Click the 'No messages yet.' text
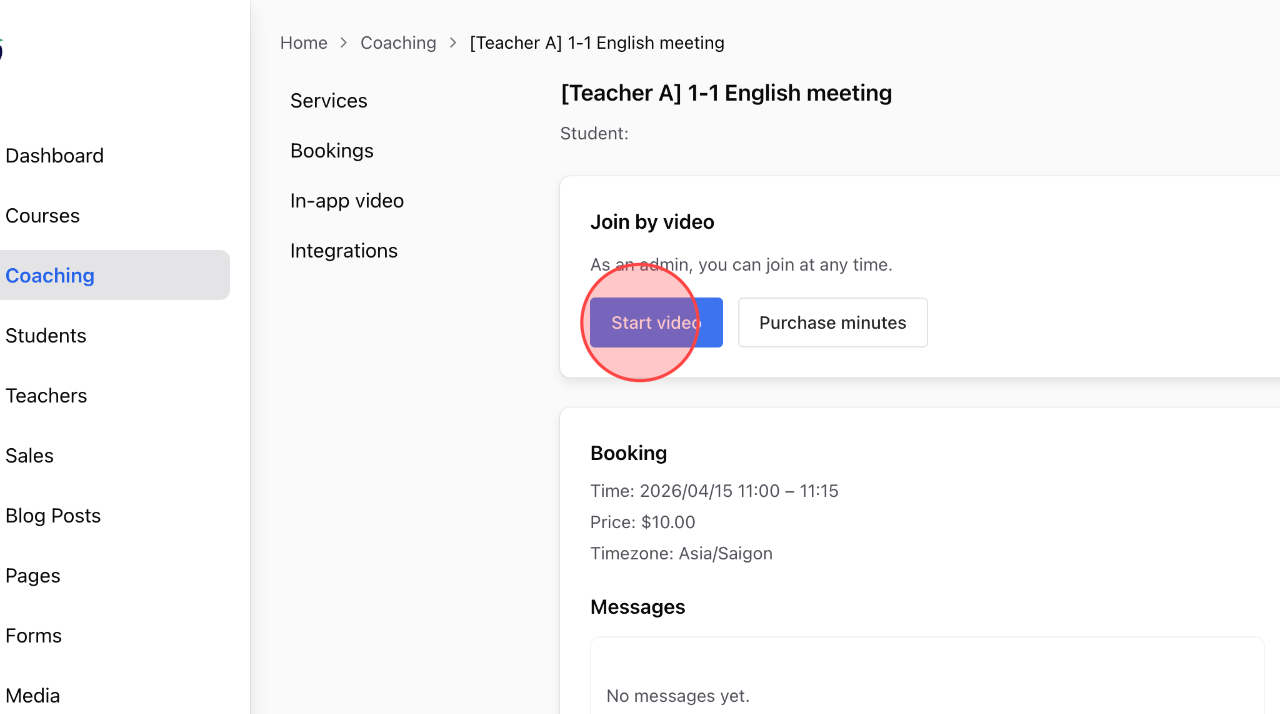 tap(678, 696)
